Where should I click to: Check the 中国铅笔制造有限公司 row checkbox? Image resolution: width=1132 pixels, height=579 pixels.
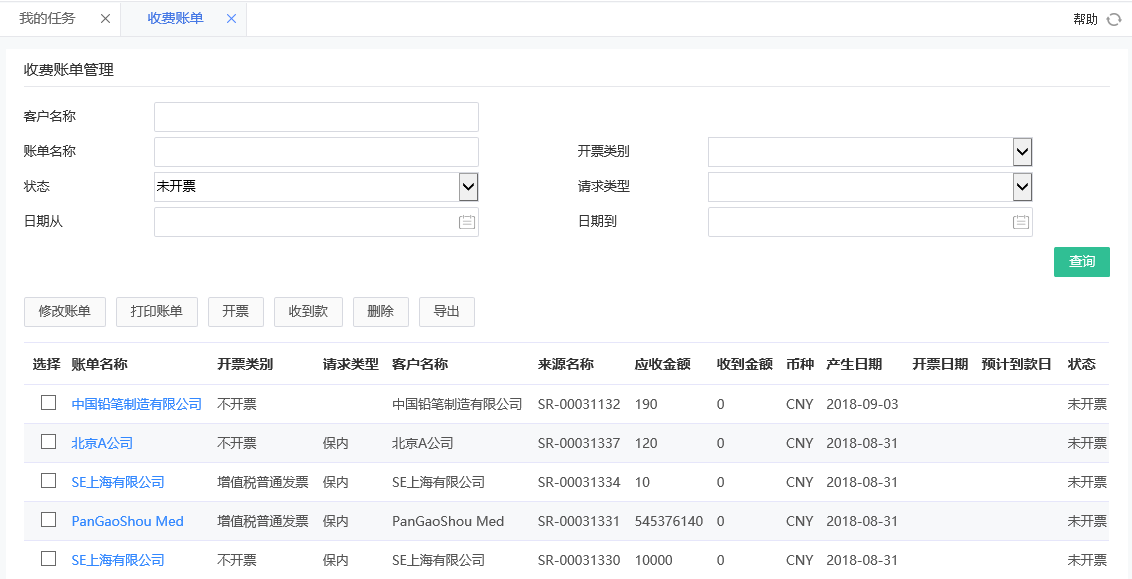[47, 403]
